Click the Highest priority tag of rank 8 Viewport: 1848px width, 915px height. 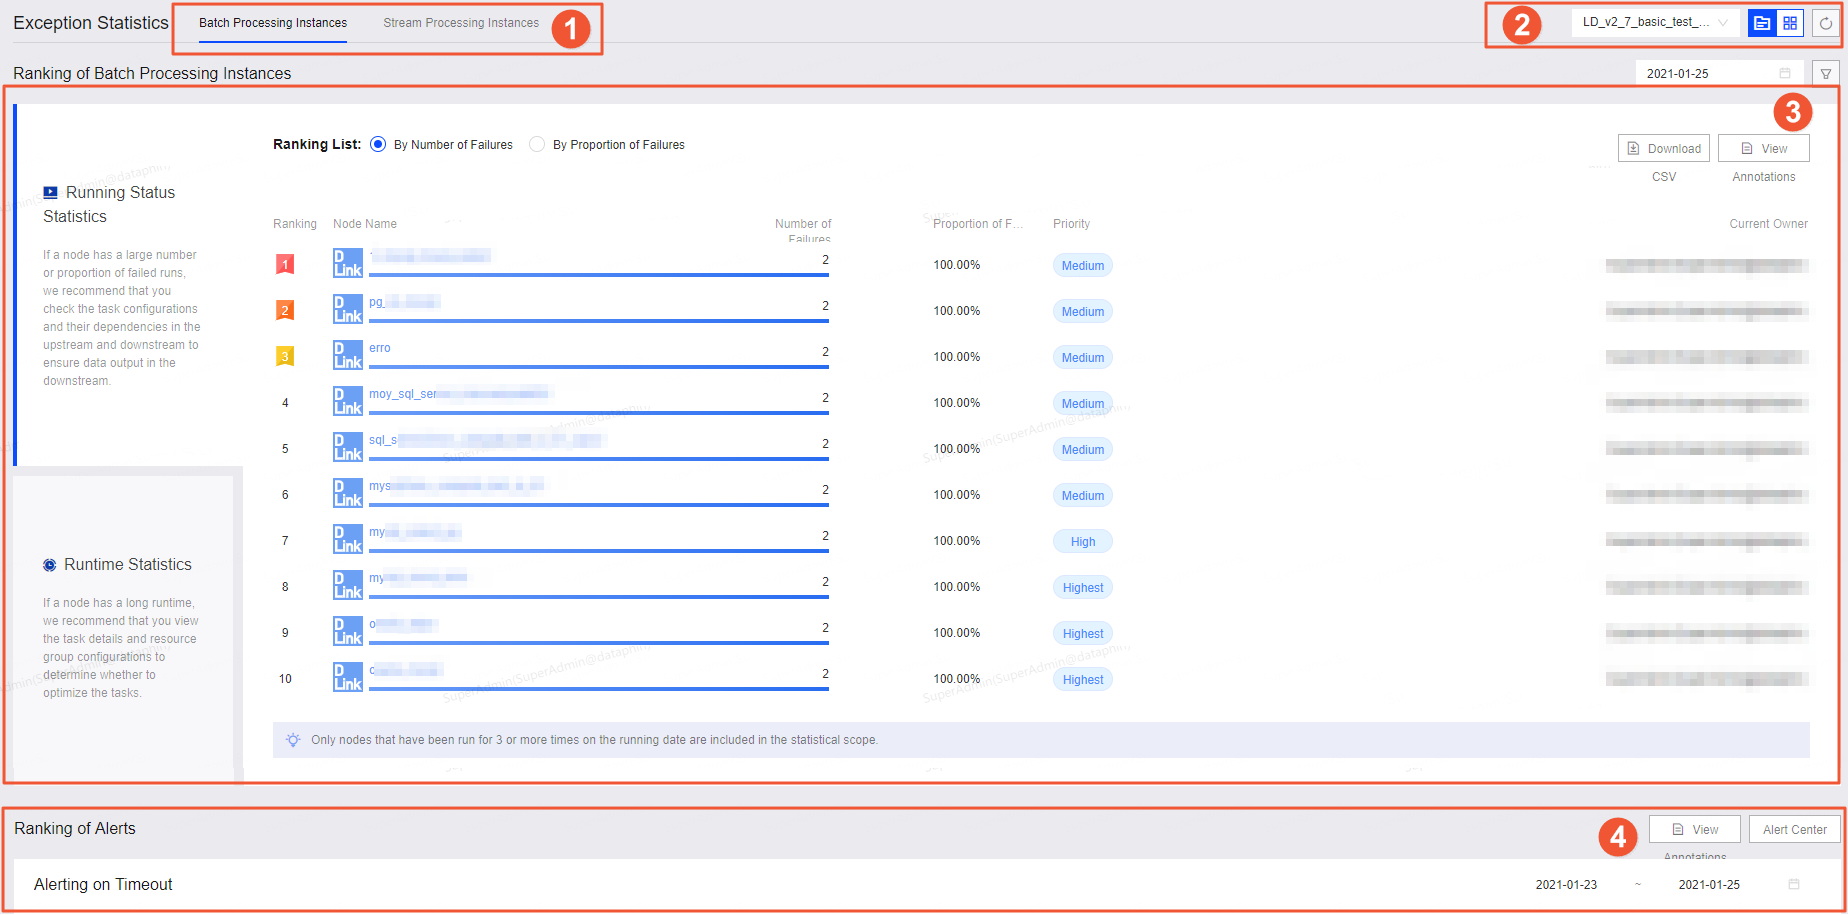pyautogui.click(x=1083, y=587)
